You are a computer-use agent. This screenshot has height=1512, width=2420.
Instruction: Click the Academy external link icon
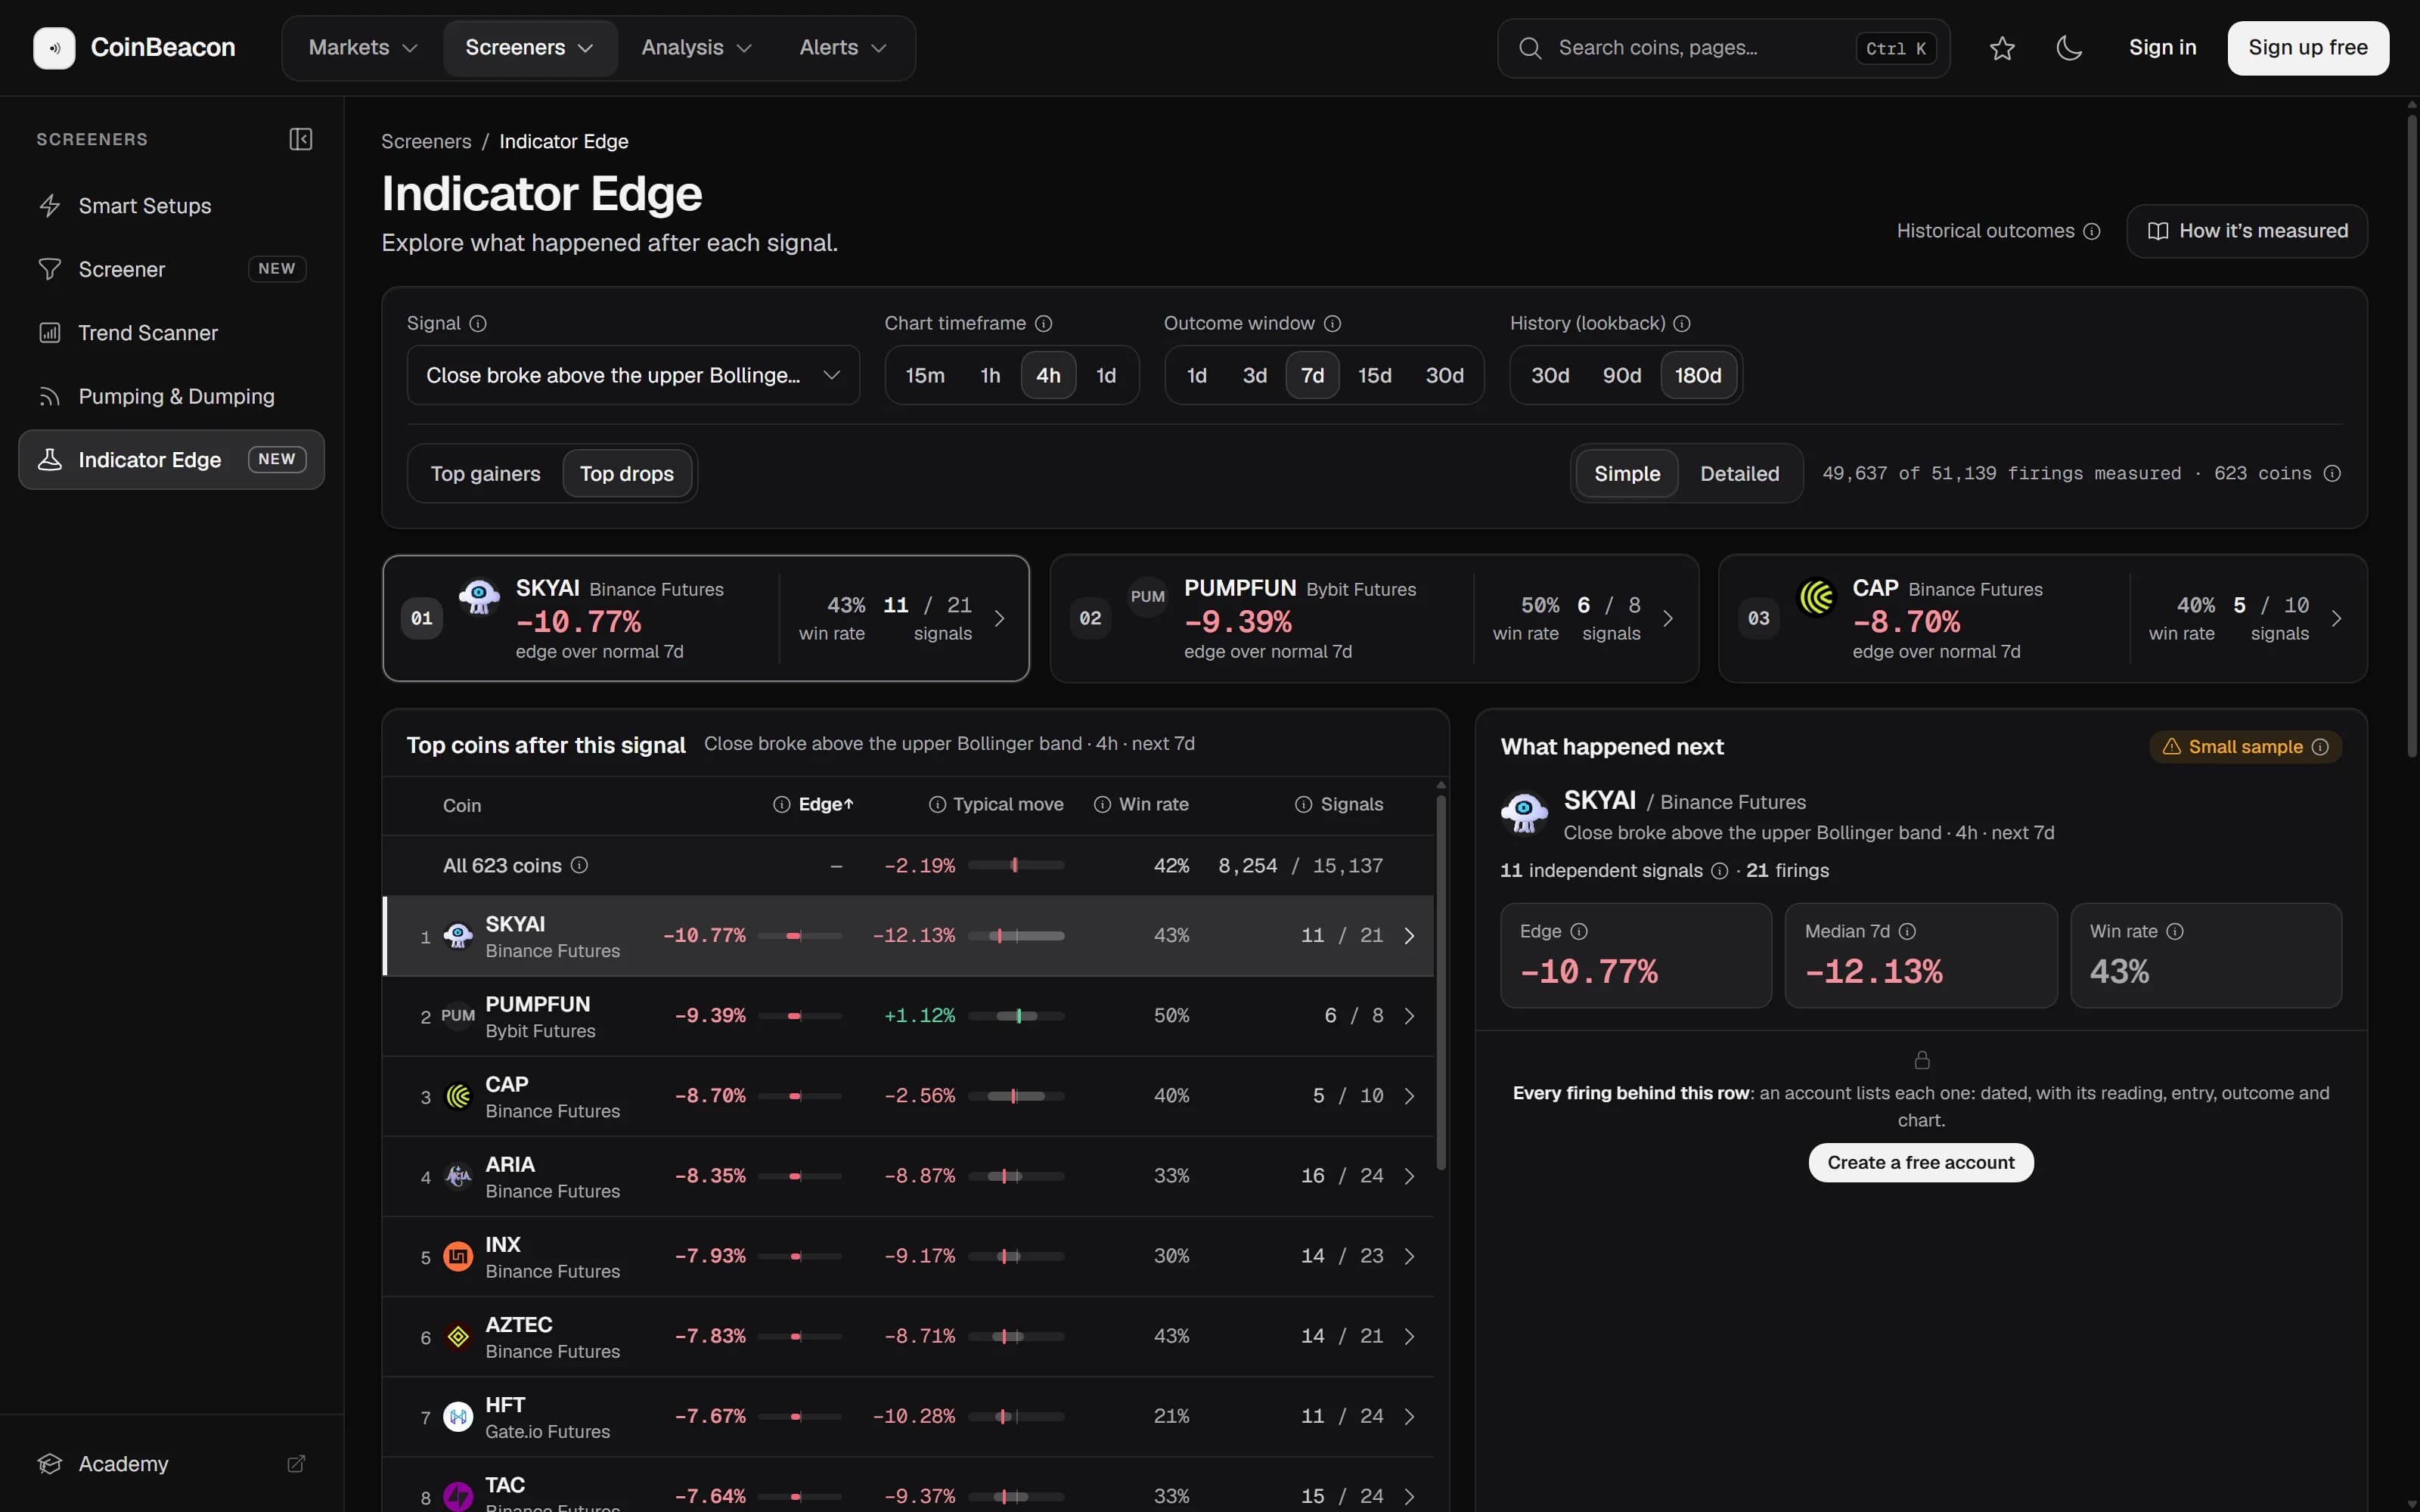(x=296, y=1464)
